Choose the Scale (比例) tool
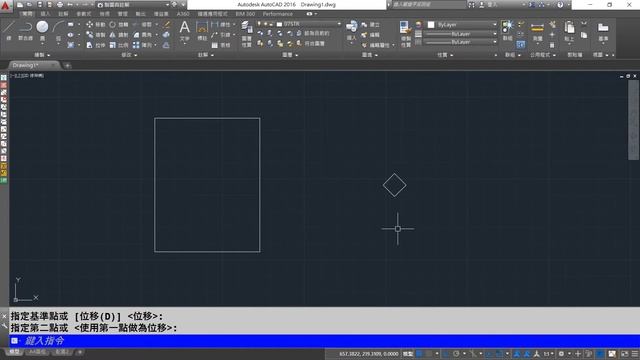This screenshot has height=360, width=640. point(119,45)
